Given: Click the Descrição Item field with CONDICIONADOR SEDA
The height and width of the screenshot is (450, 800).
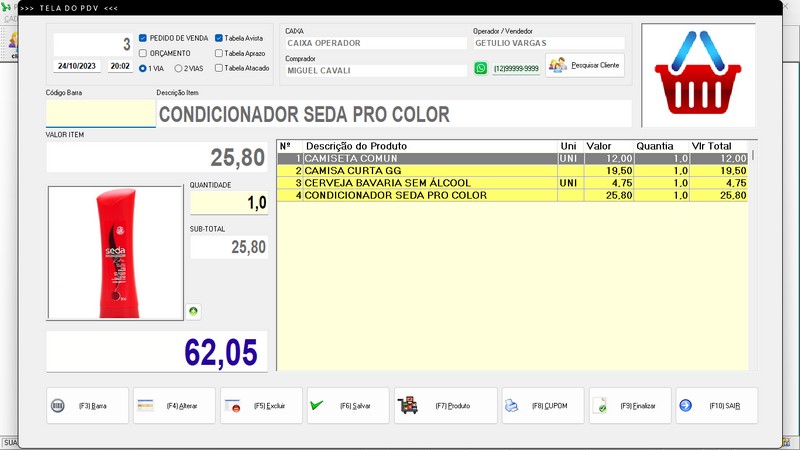Looking at the screenshot, I should tap(394, 114).
